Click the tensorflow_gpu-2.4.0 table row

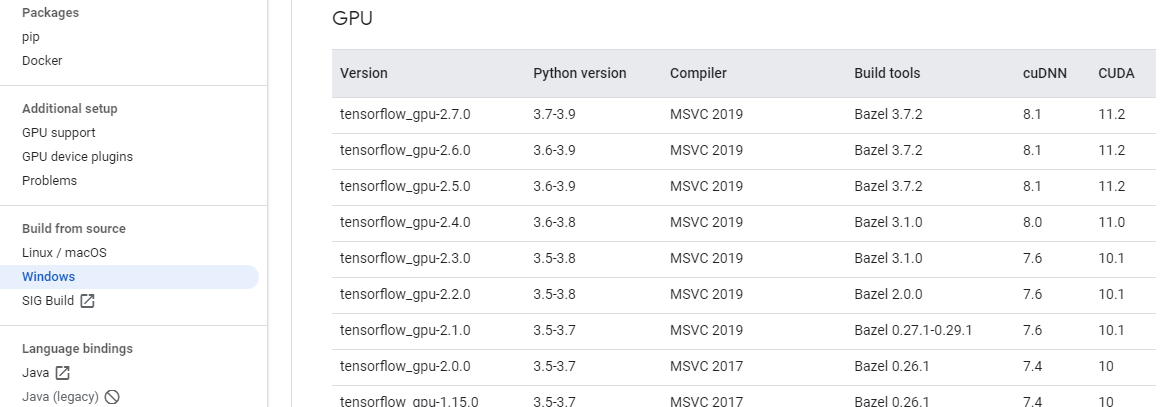(405, 223)
